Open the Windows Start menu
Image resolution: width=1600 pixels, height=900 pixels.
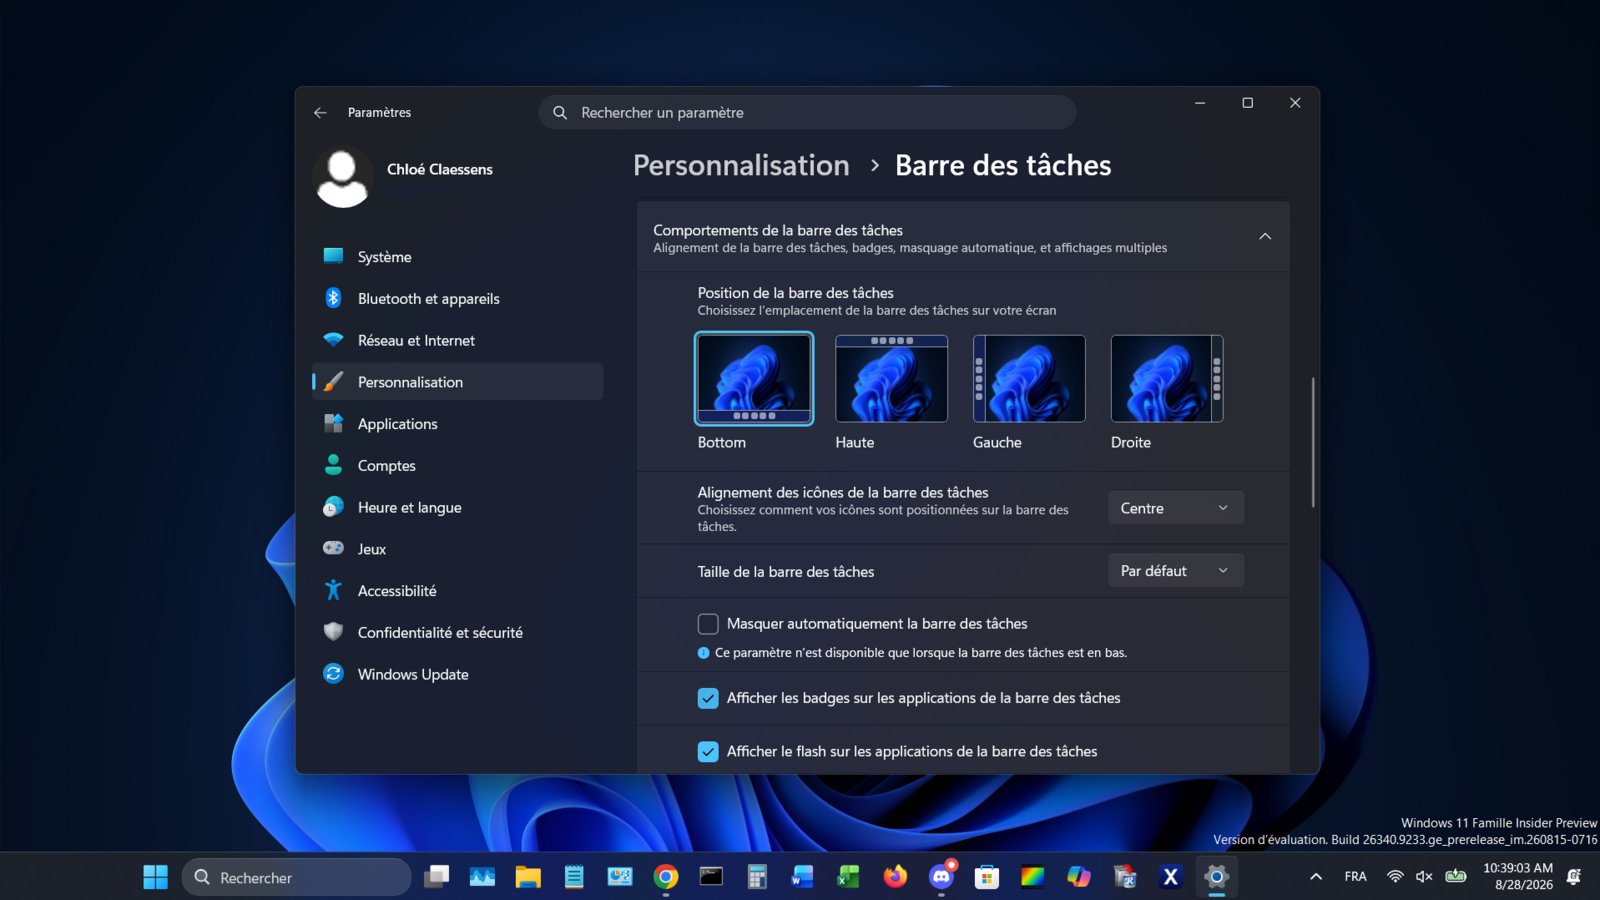[155, 877]
